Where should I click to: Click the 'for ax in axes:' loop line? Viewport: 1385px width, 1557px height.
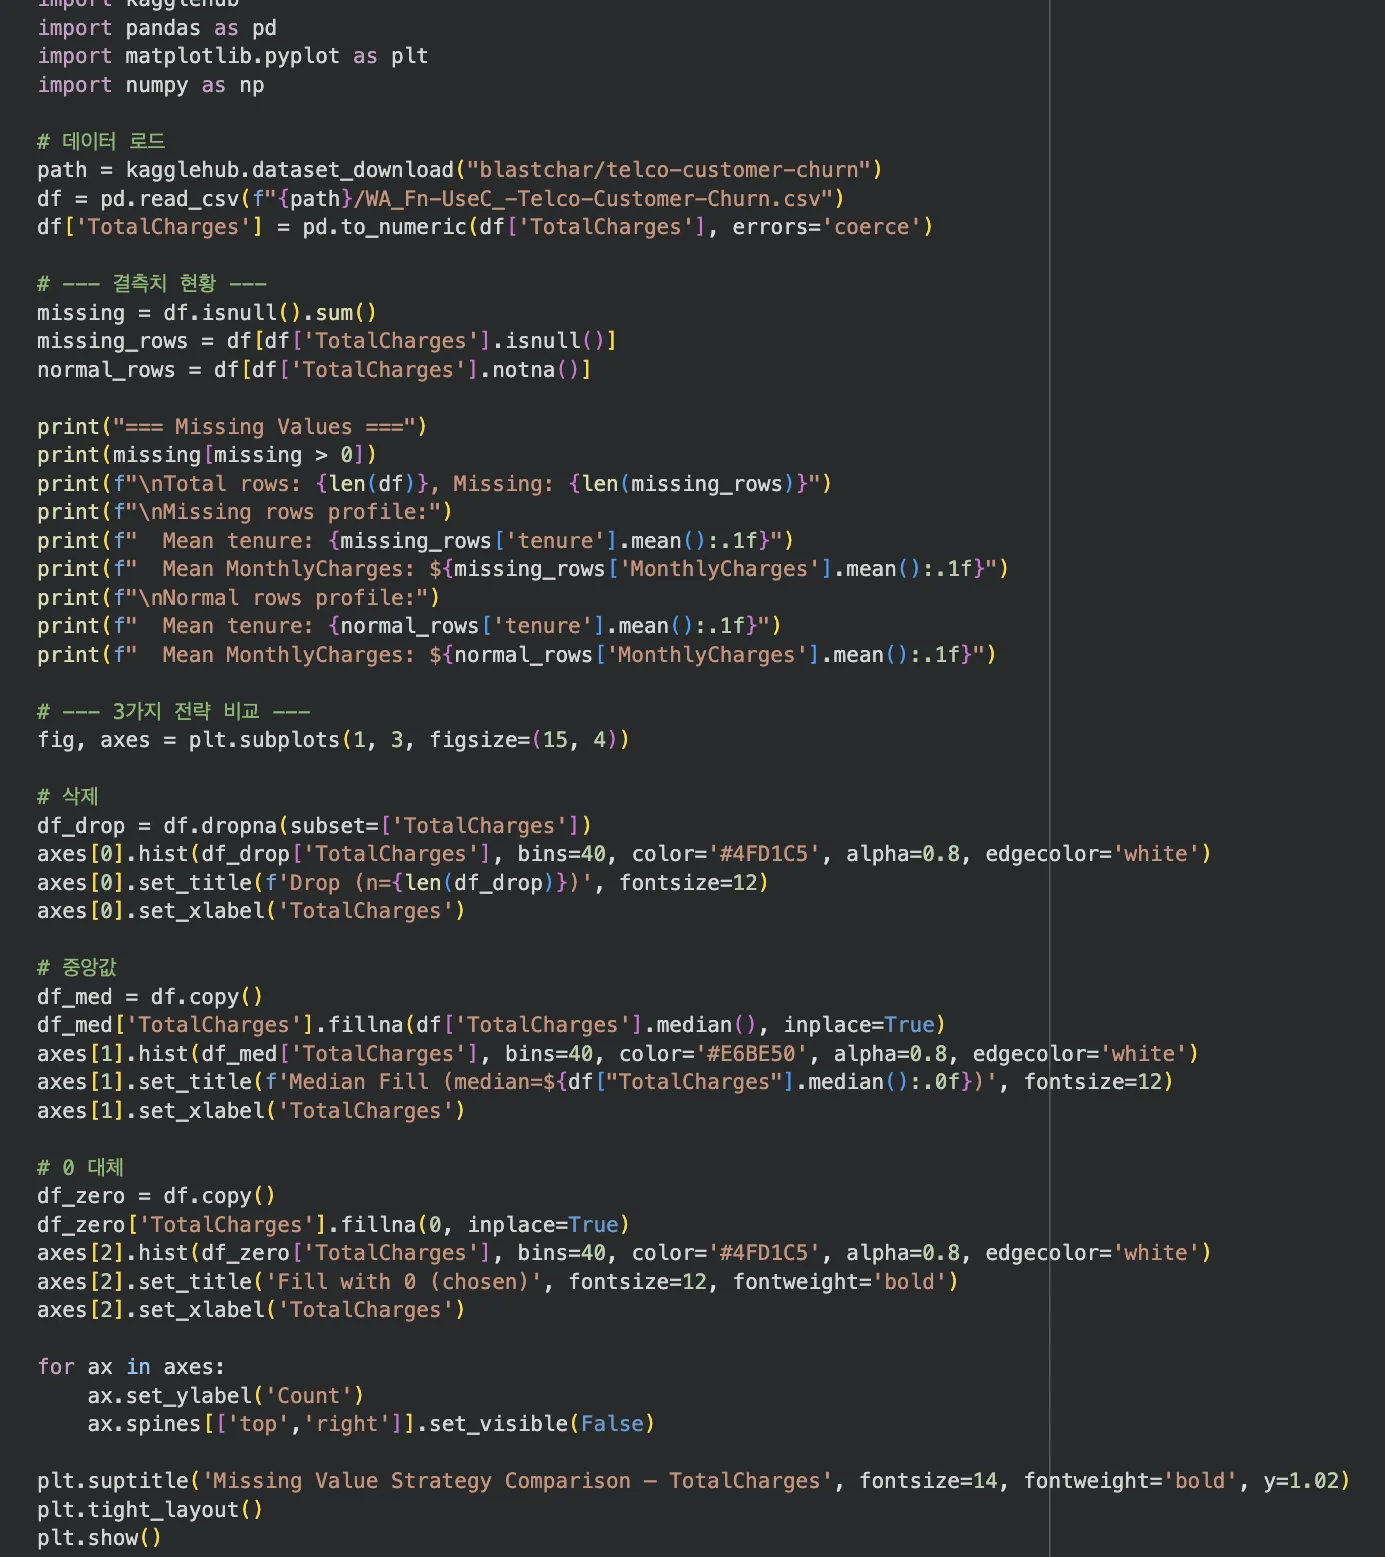point(130,1367)
